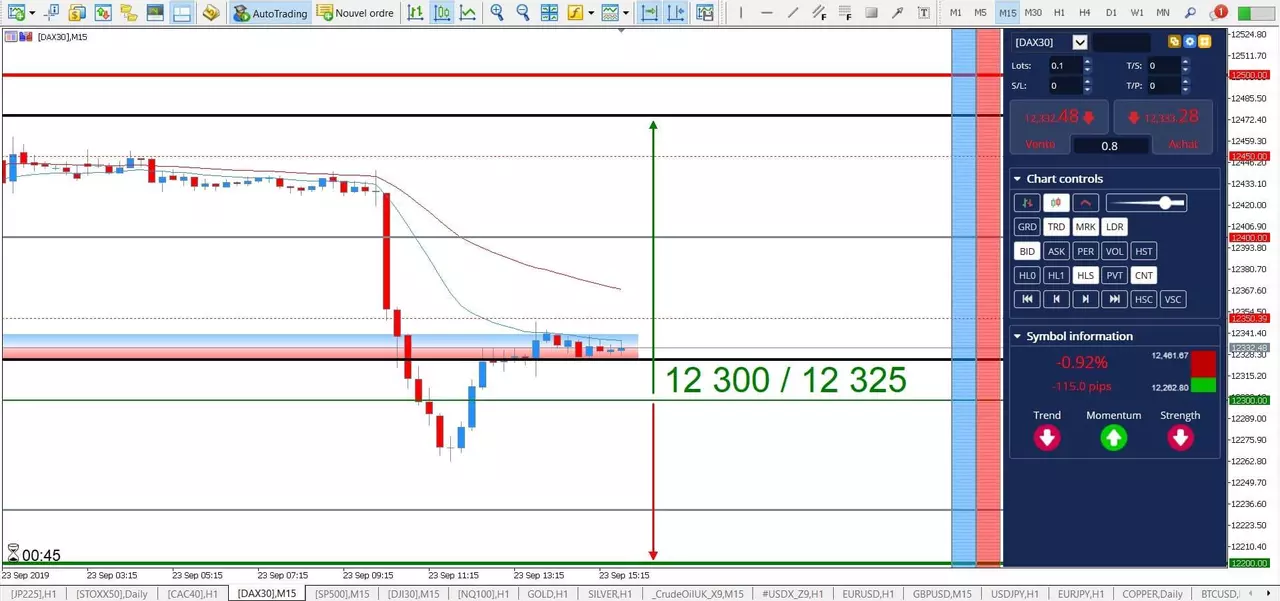Collapse the Chart controls section
1280x601 pixels.
tap(1017, 179)
